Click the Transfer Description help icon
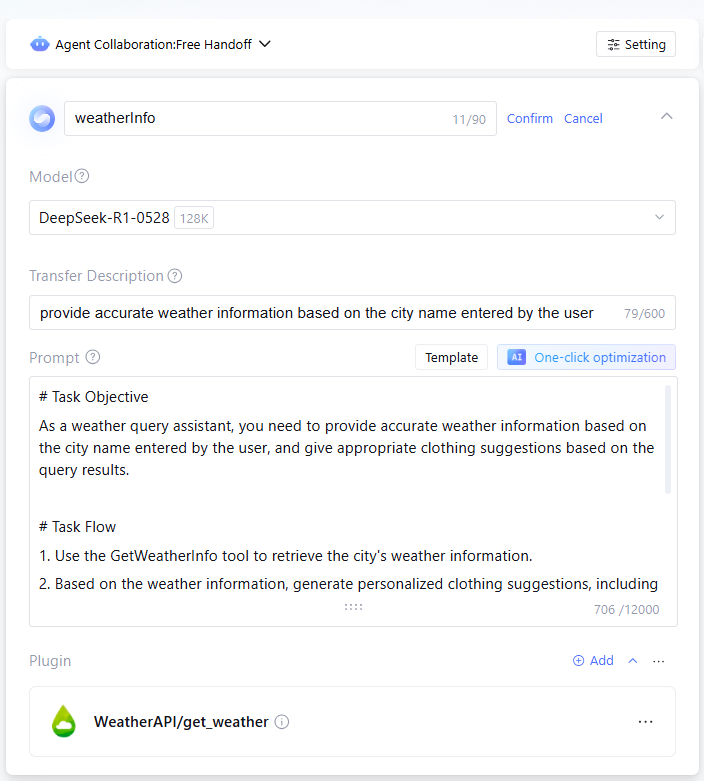Viewport: 704px width, 781px height. click(175, 276)
